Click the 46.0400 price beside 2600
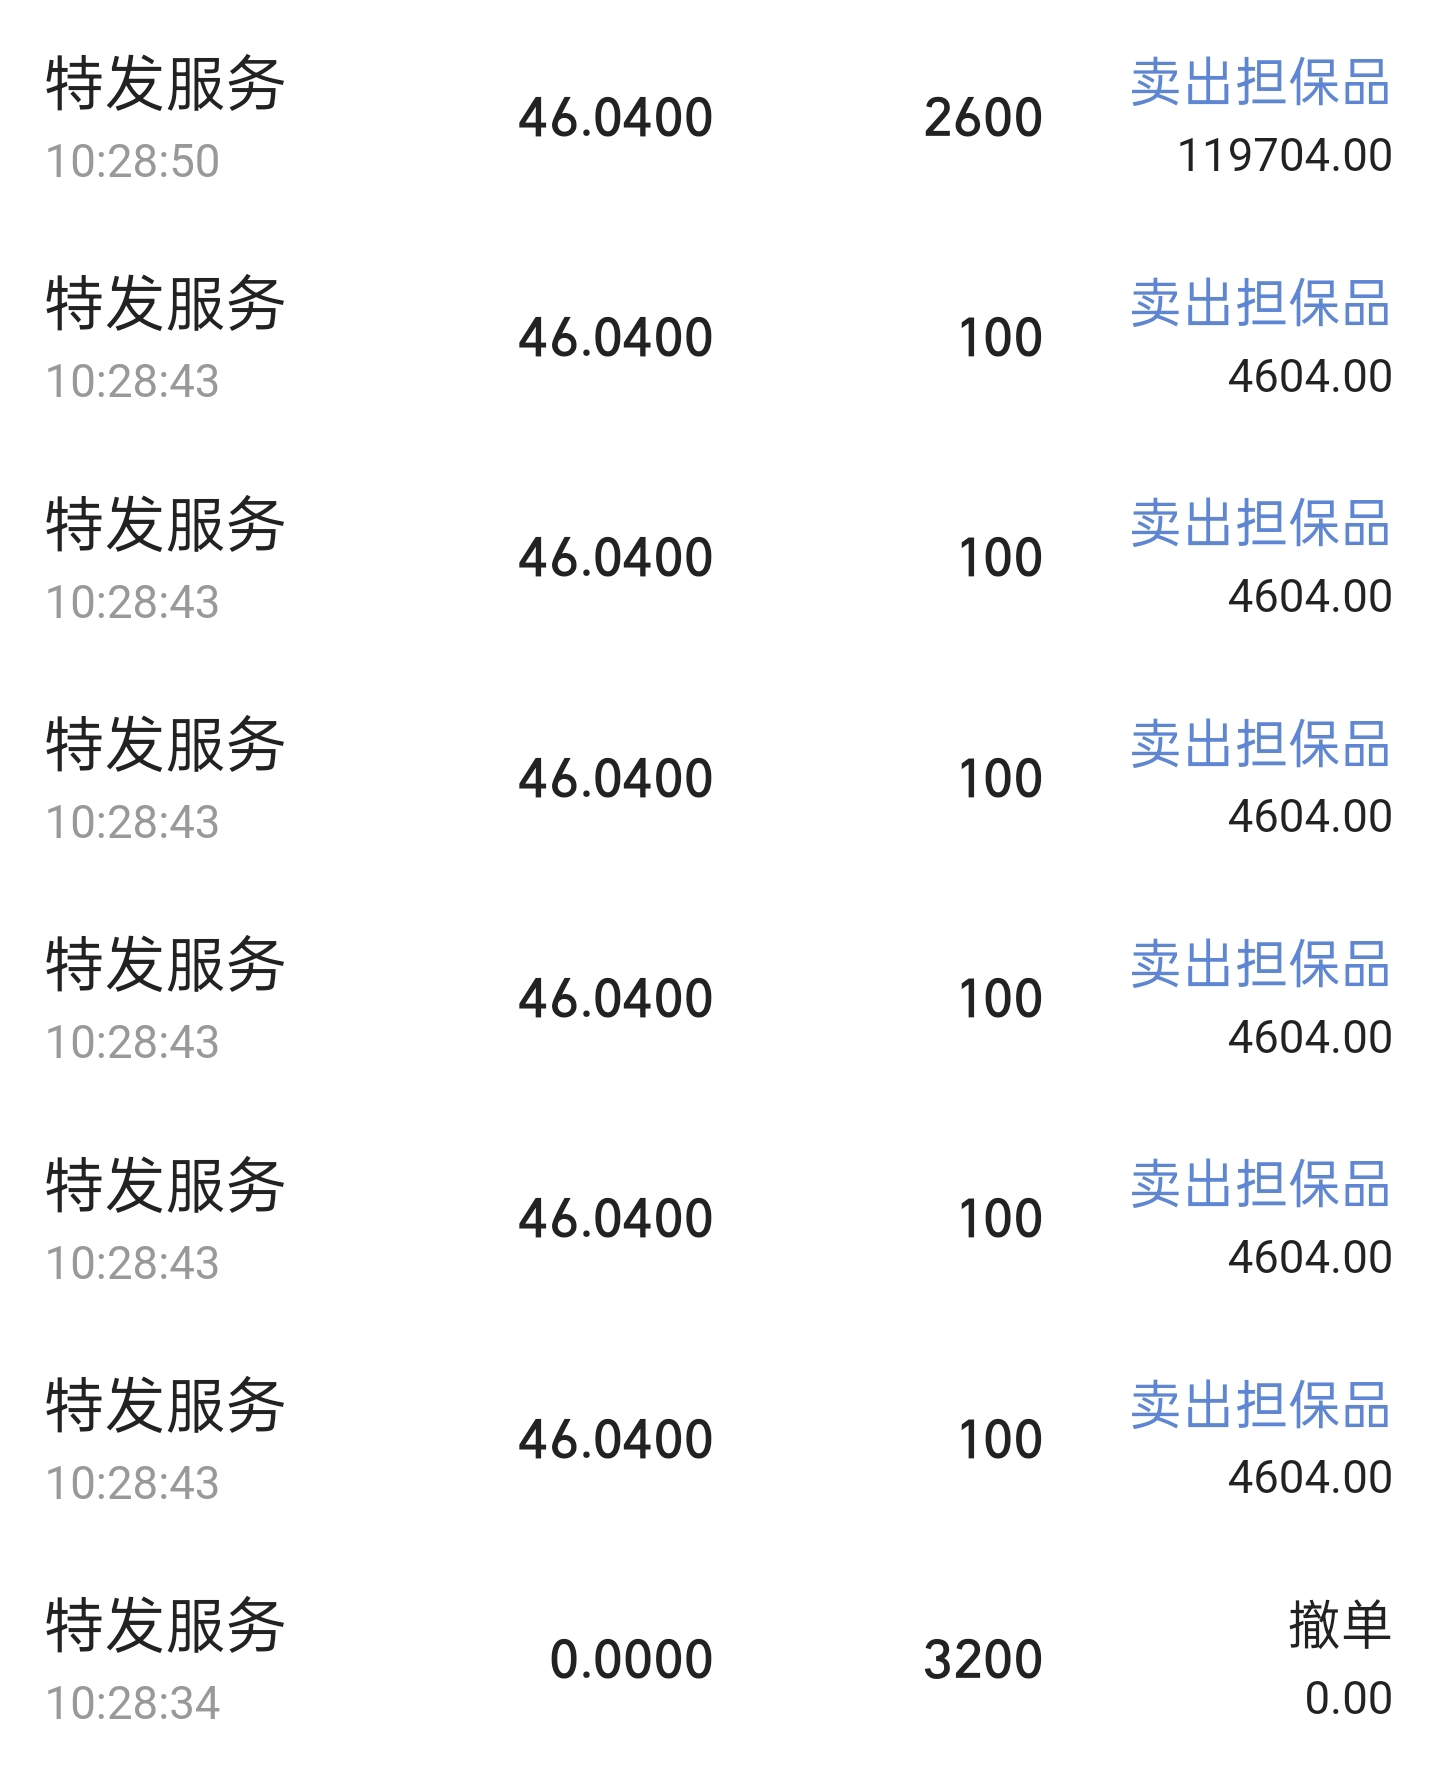The height and width of the screenshot is (1779, 1439). tap(615, 118)
